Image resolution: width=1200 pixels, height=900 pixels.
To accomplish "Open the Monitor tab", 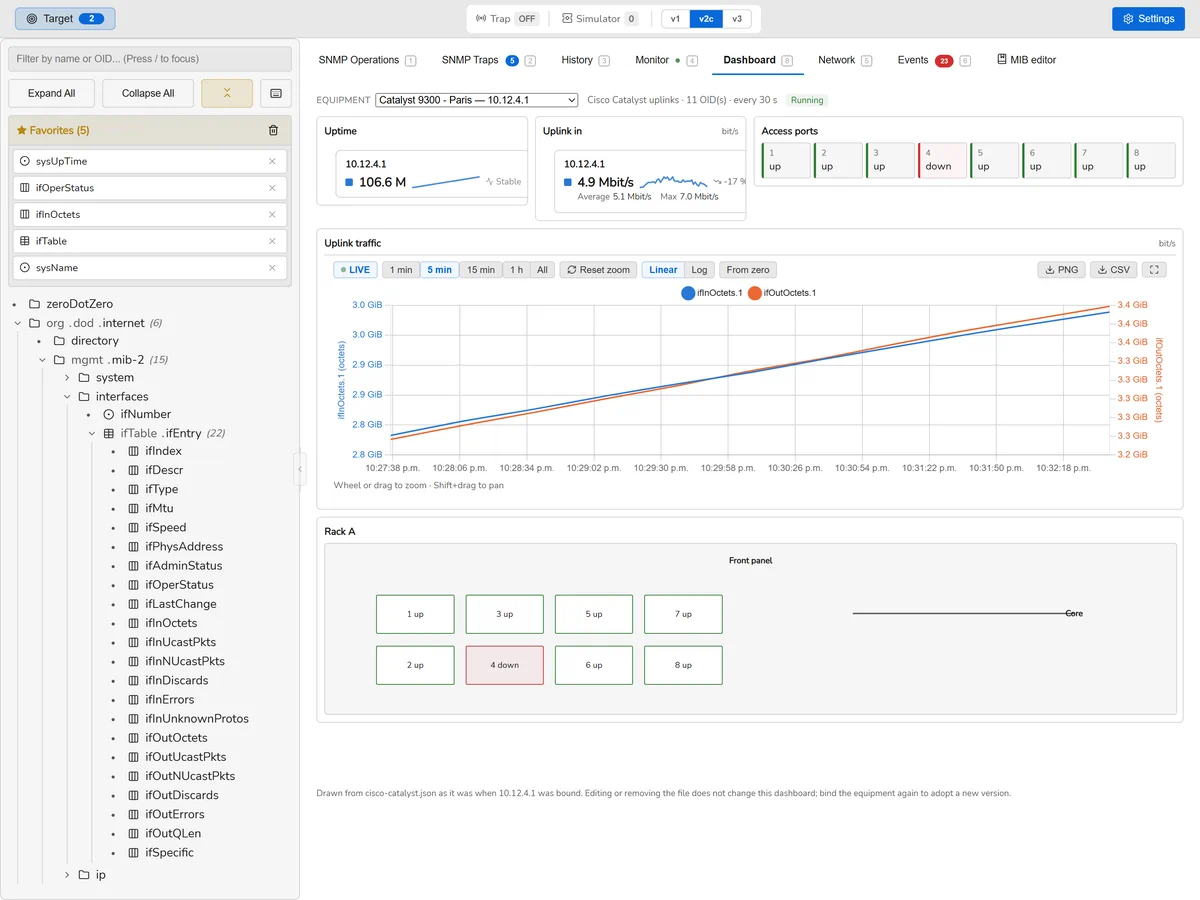I will pyautogui.click(x=666, y=60).
